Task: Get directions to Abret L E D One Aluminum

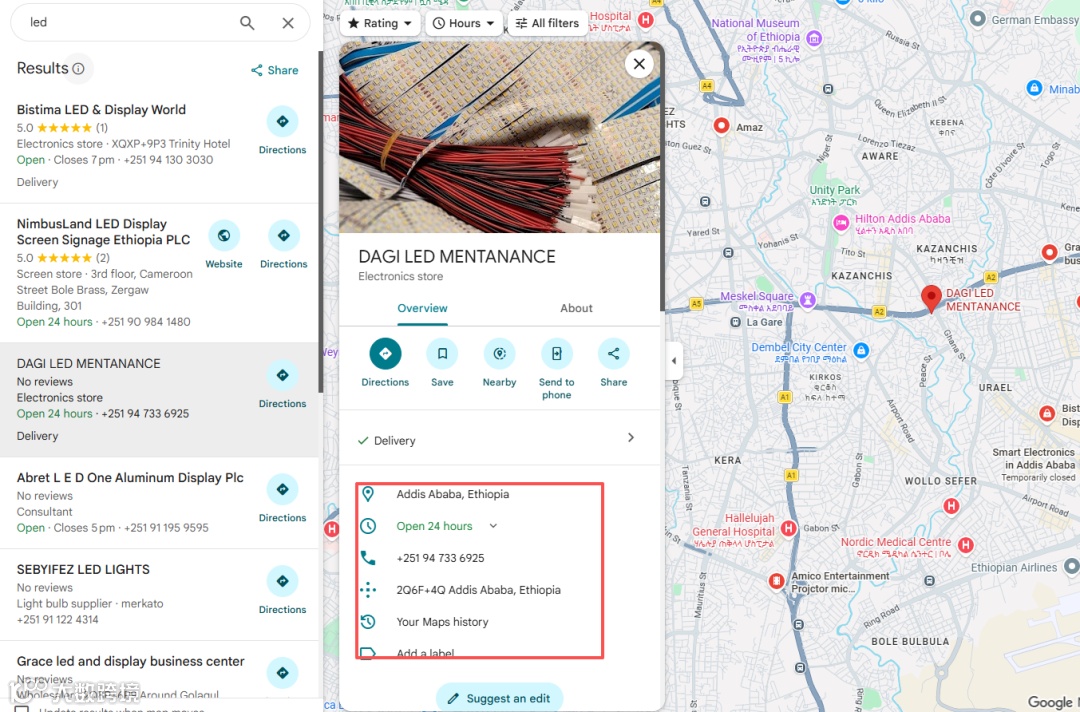Action: [x=282, y=499]
